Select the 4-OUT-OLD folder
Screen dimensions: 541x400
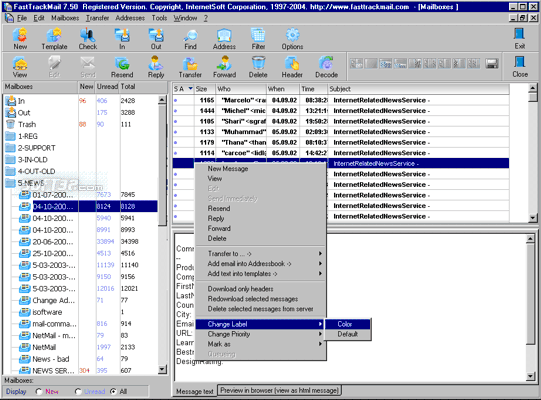36,171
